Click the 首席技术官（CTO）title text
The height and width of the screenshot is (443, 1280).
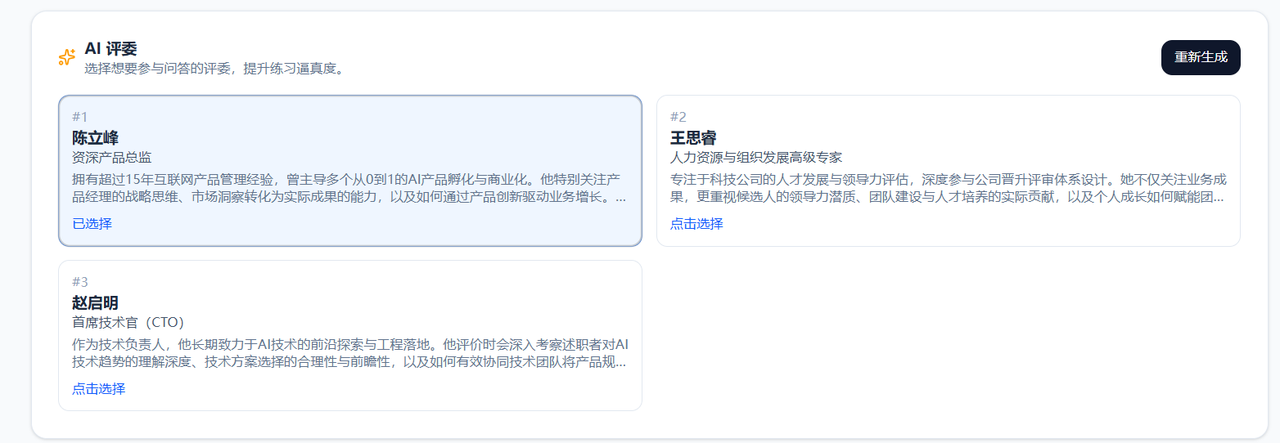(128, 322)
